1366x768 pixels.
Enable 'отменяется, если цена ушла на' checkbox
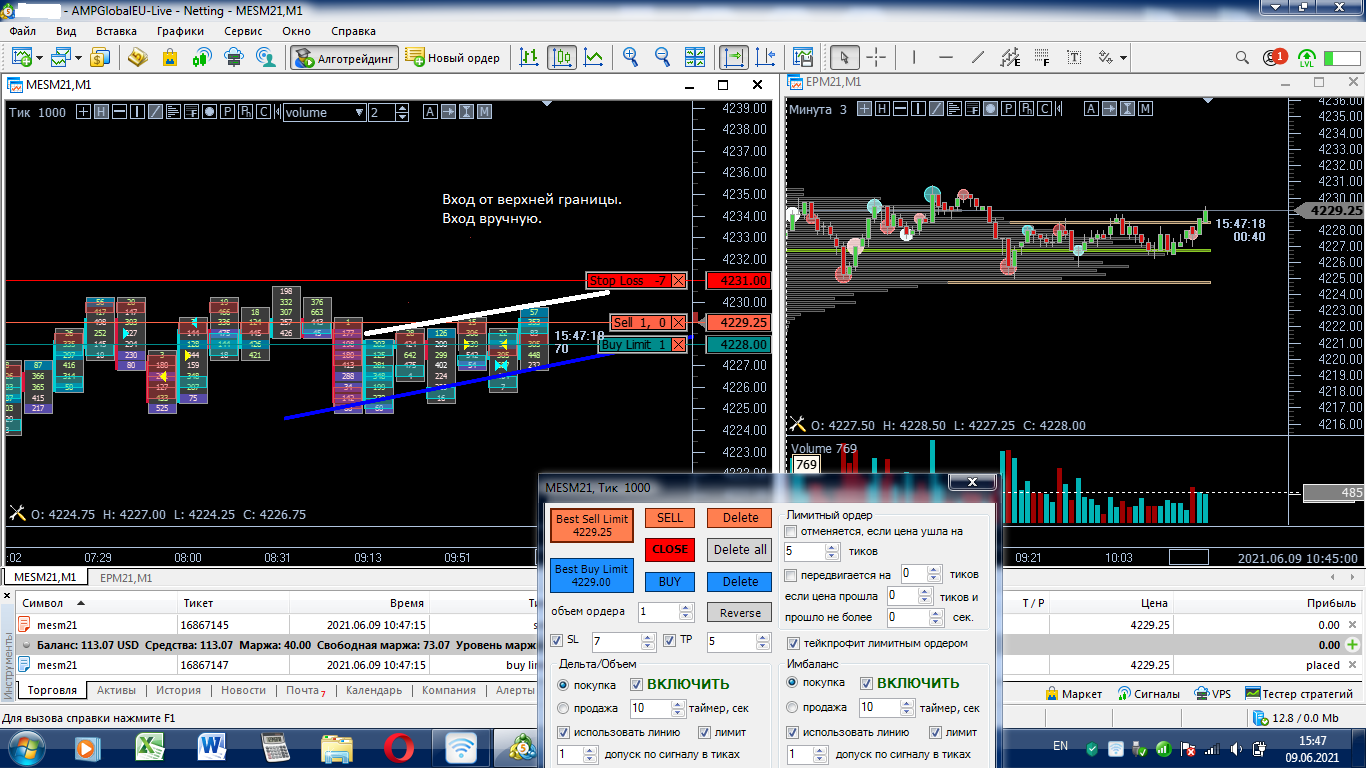coord(792,531)
